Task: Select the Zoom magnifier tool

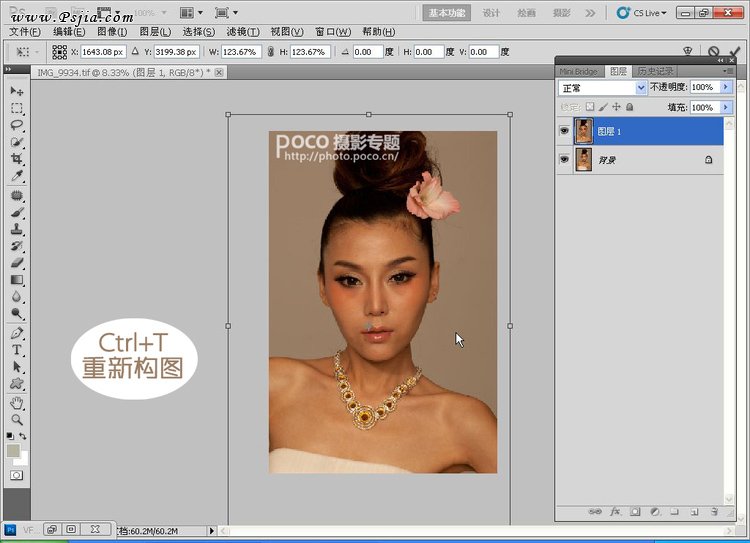Action: pos(17,420)
